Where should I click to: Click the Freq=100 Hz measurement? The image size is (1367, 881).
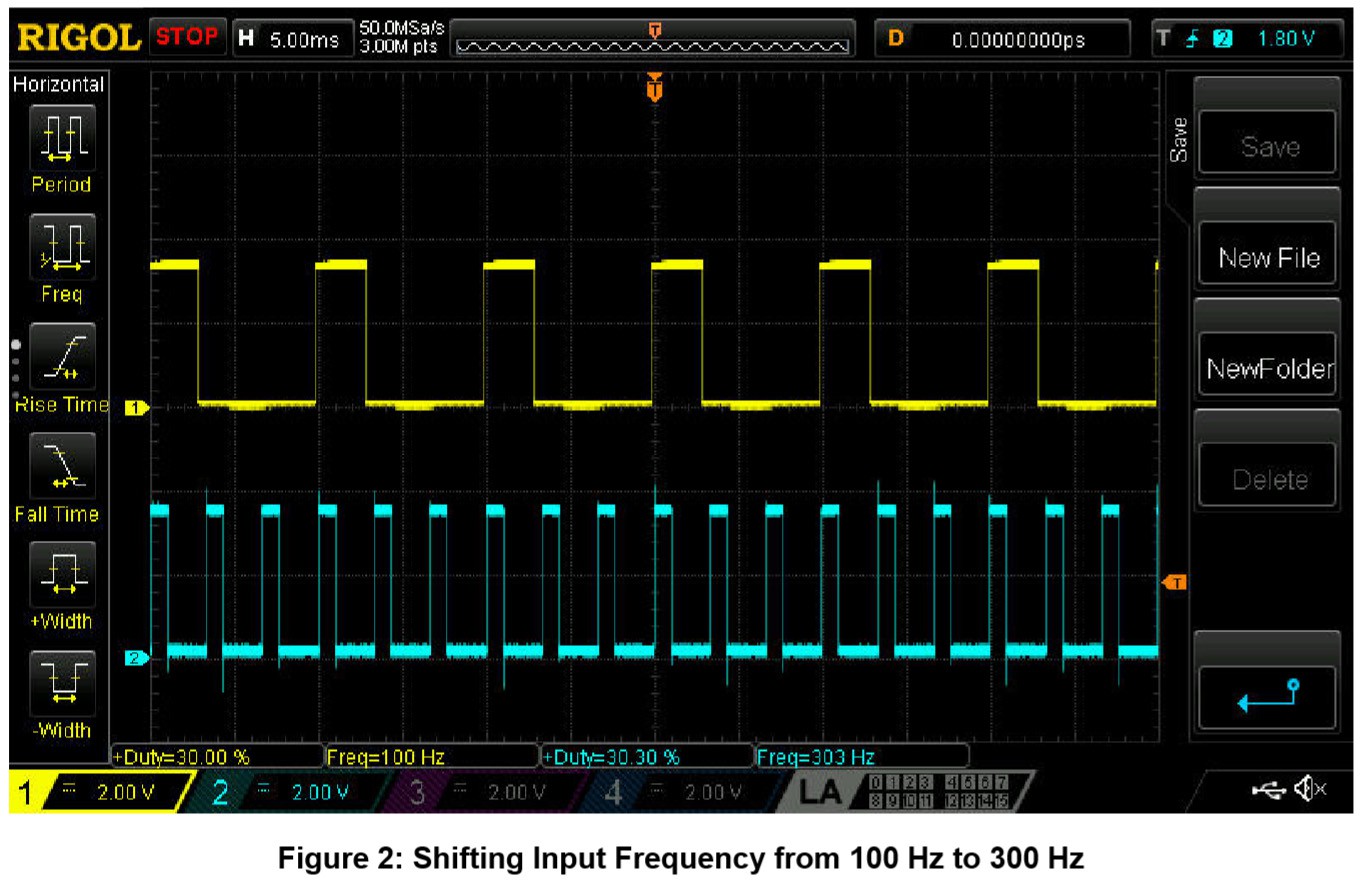tap(432, 757)
